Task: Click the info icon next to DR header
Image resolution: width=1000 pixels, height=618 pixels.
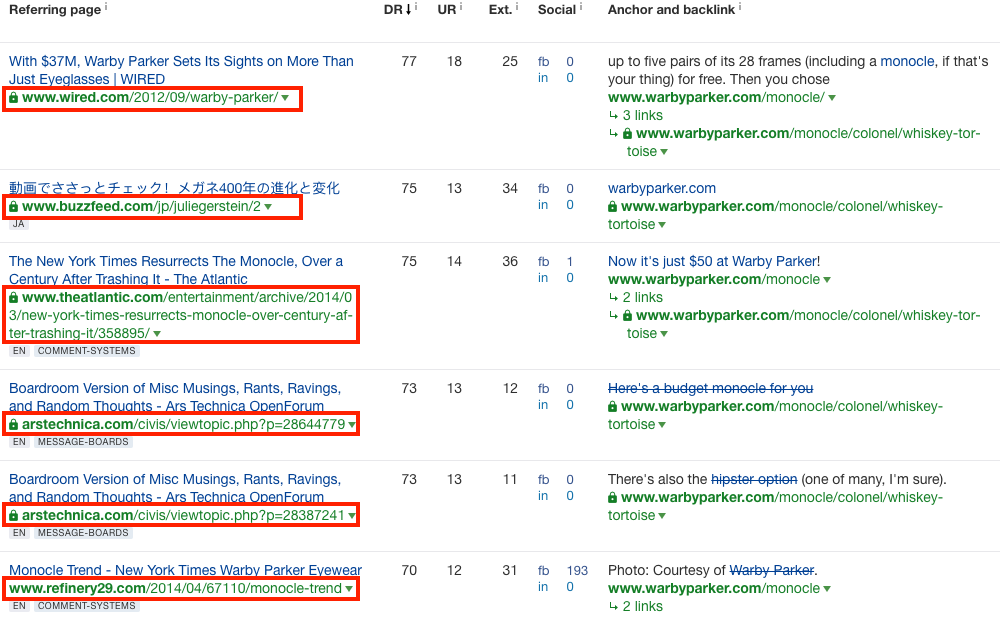Action: [416, 7]
